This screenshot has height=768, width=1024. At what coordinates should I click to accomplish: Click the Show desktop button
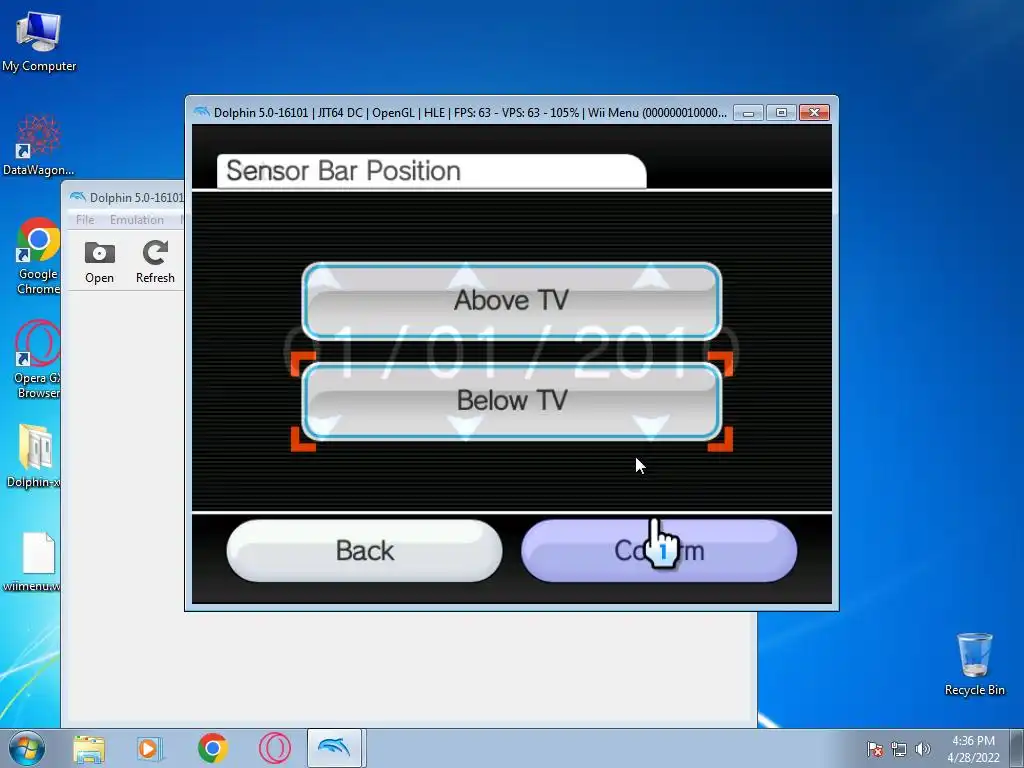tap(1017, 748)
